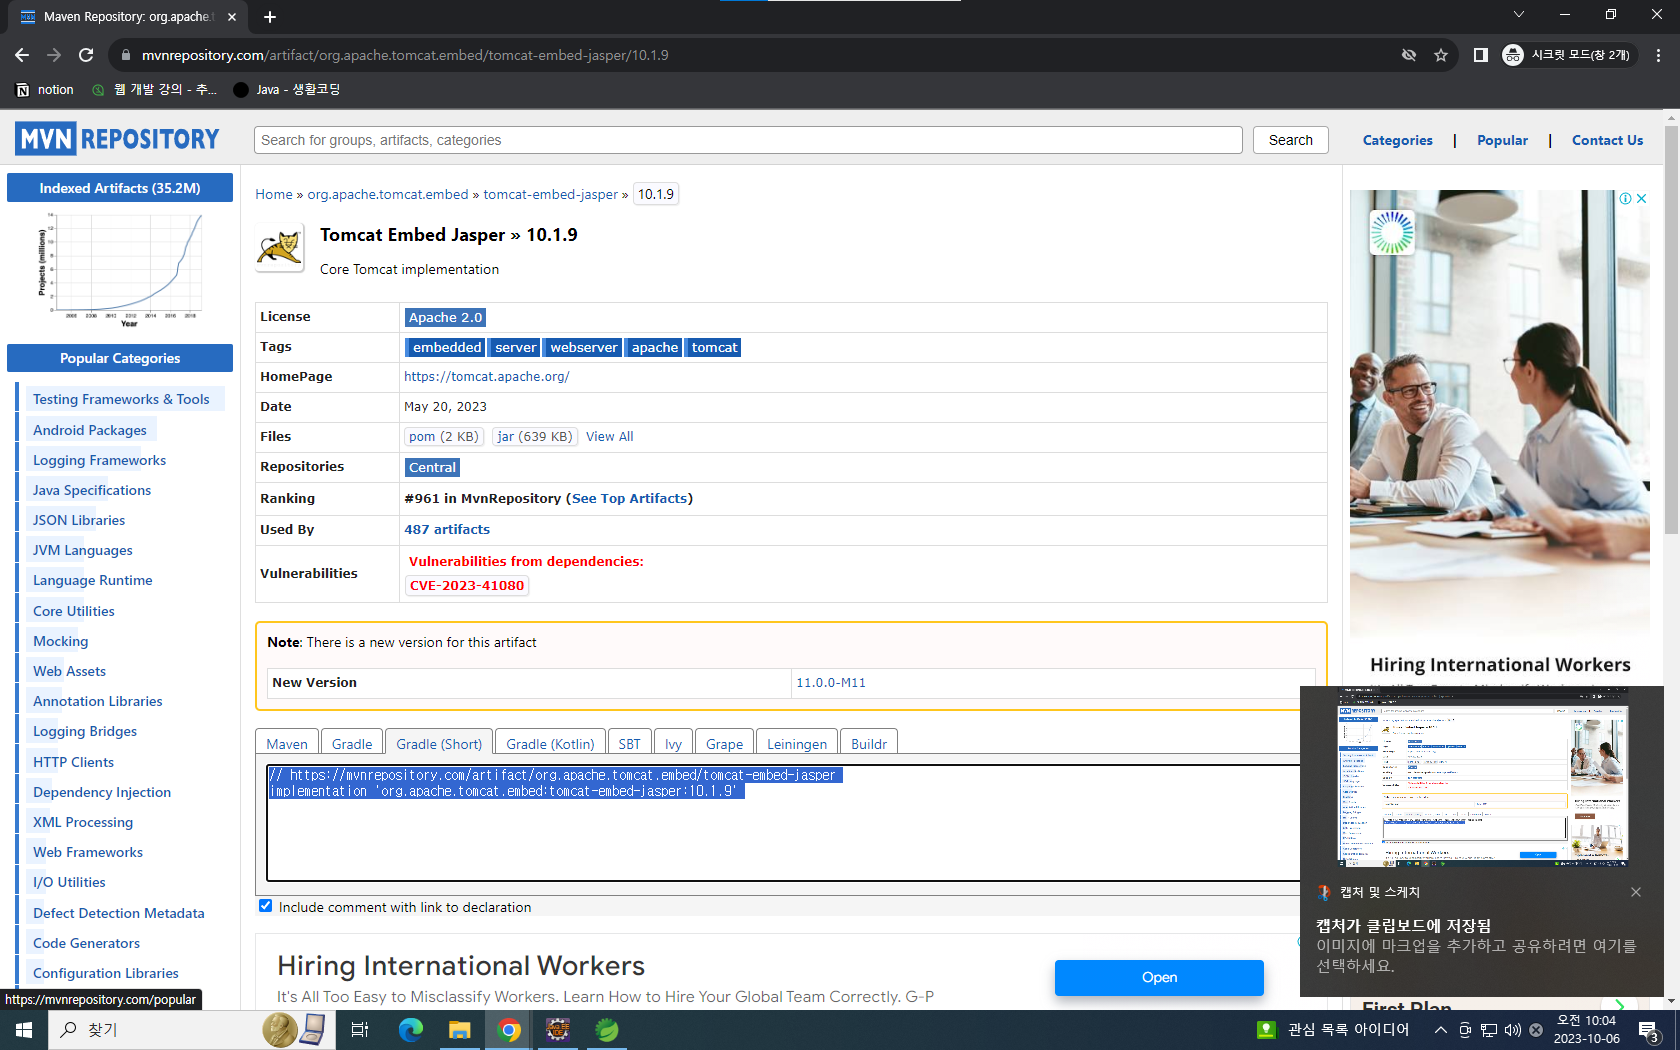The width and height of the screenshot is (1680, 1050).
Task: Open Task View on taskbar
Action: [x=360, y=1030]
